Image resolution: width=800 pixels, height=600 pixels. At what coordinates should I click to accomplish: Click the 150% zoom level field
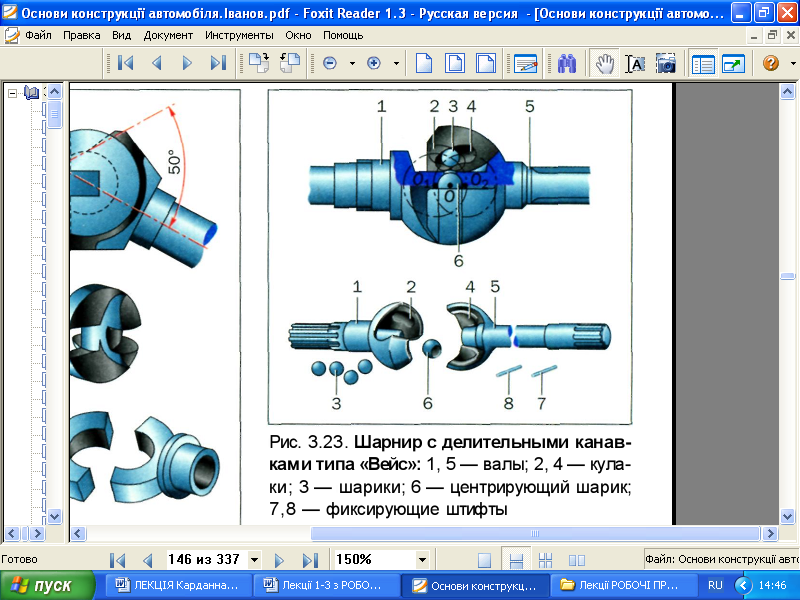pyautogui.click(x=374, y=560)
